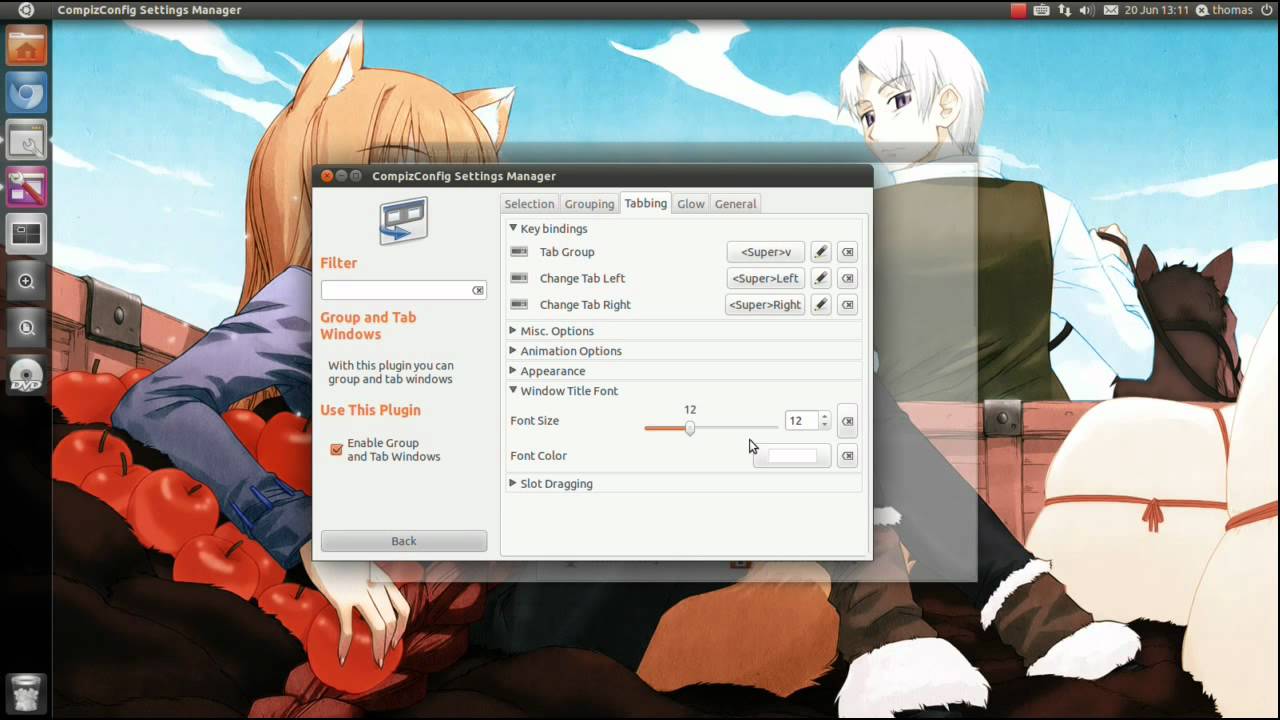Open the wrench settings app in launcher
This screenshot has width=1280, height=720.
pyautogui.click(x=26, y=142)
